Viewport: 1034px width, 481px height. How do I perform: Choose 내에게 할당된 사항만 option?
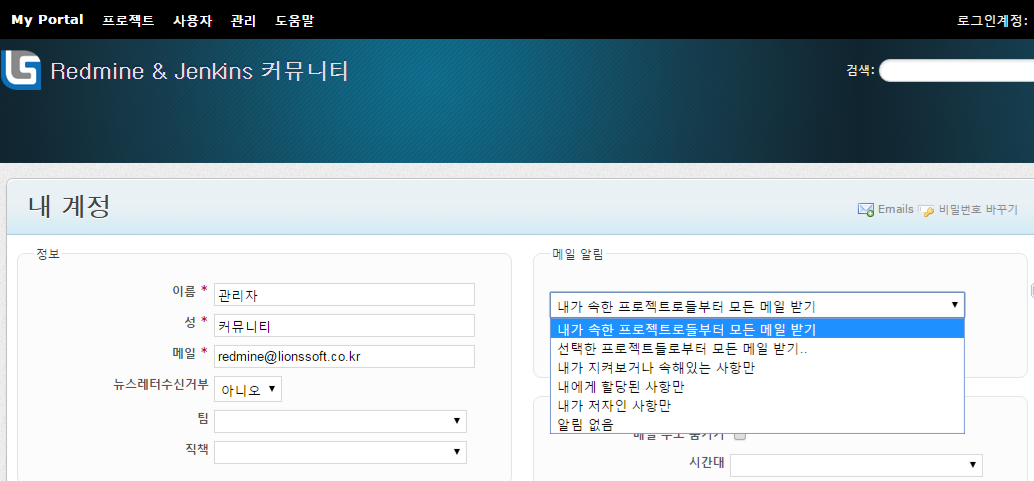tap(620, 386)
